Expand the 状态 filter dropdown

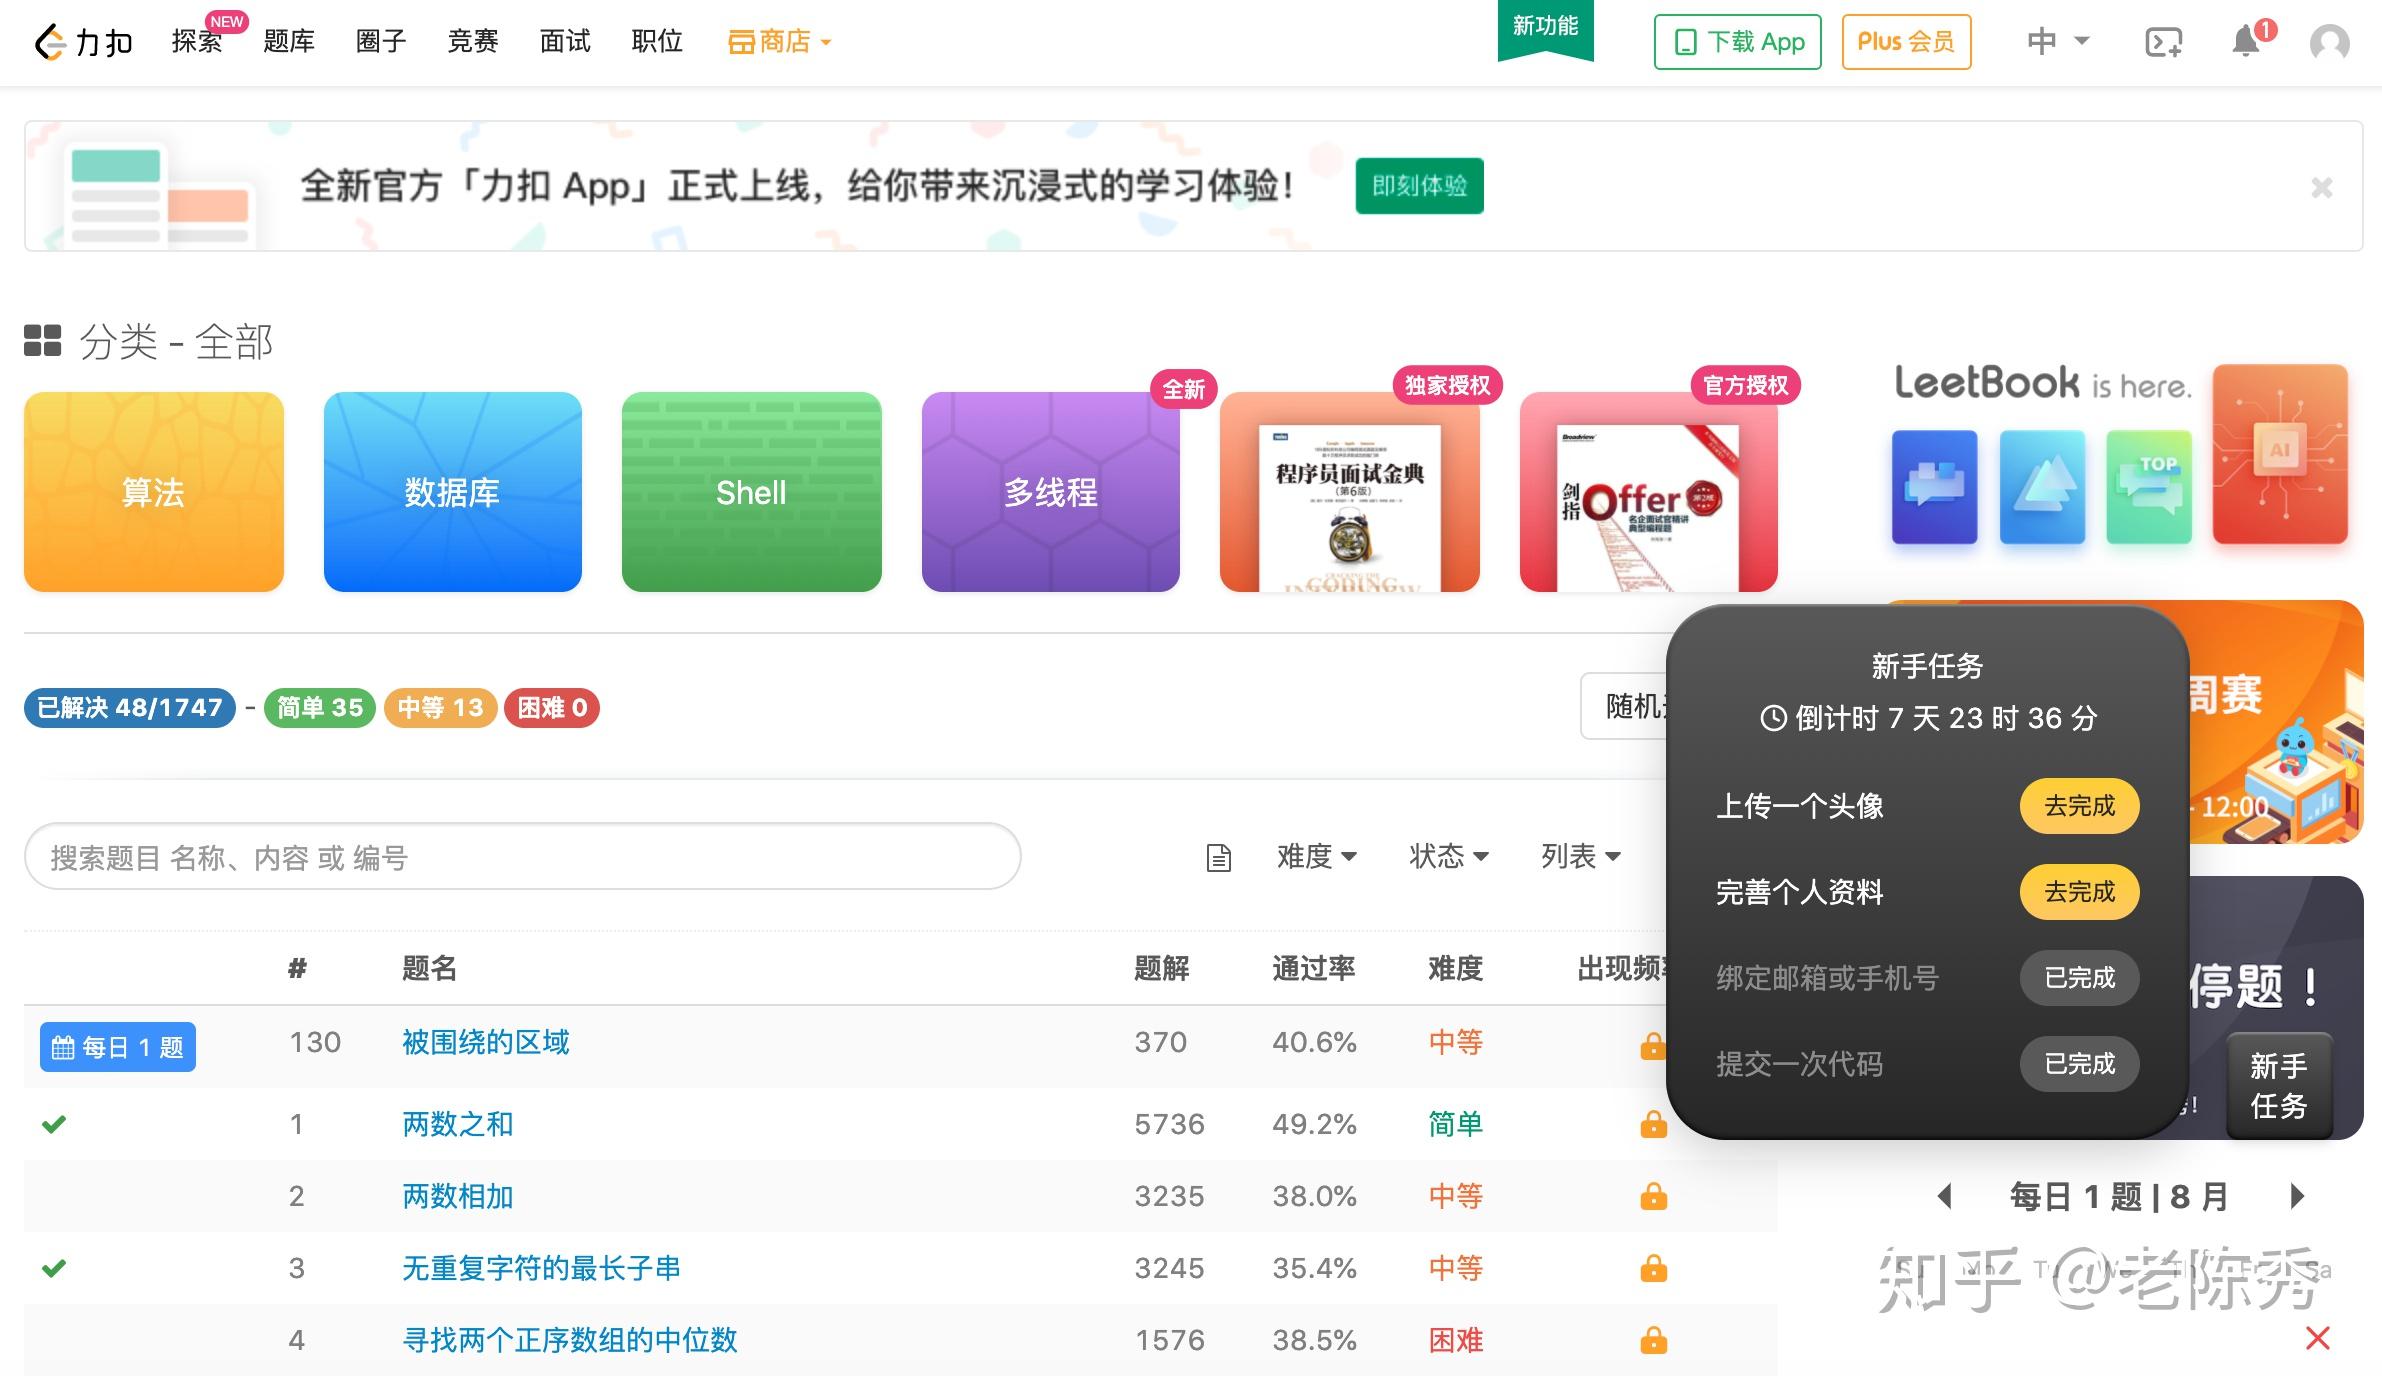pyautogui.click(x=1449, y=856)
